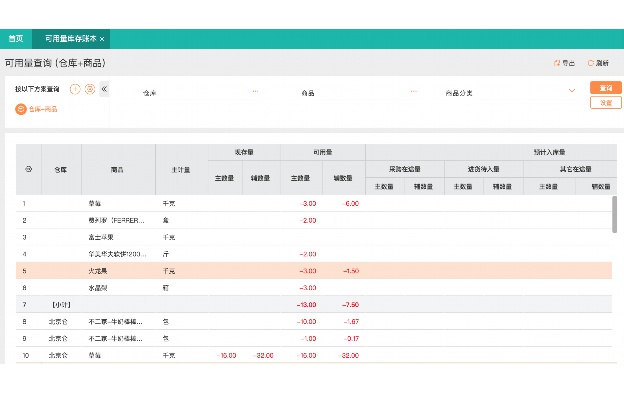This screenshot has height=393, width=624.
Task: Open the 商品 lookup ellipsis
Action: tap(414, 91)
